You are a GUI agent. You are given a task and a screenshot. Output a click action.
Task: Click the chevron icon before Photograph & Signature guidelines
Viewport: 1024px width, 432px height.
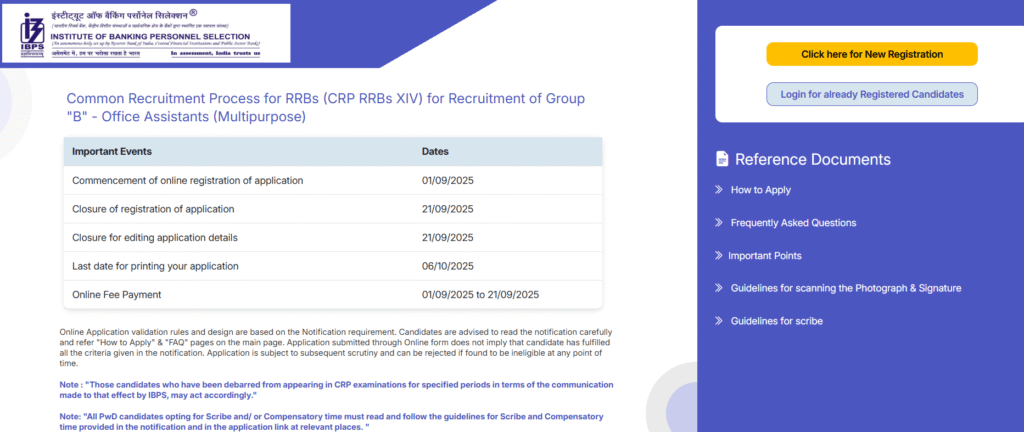[719, 288]
